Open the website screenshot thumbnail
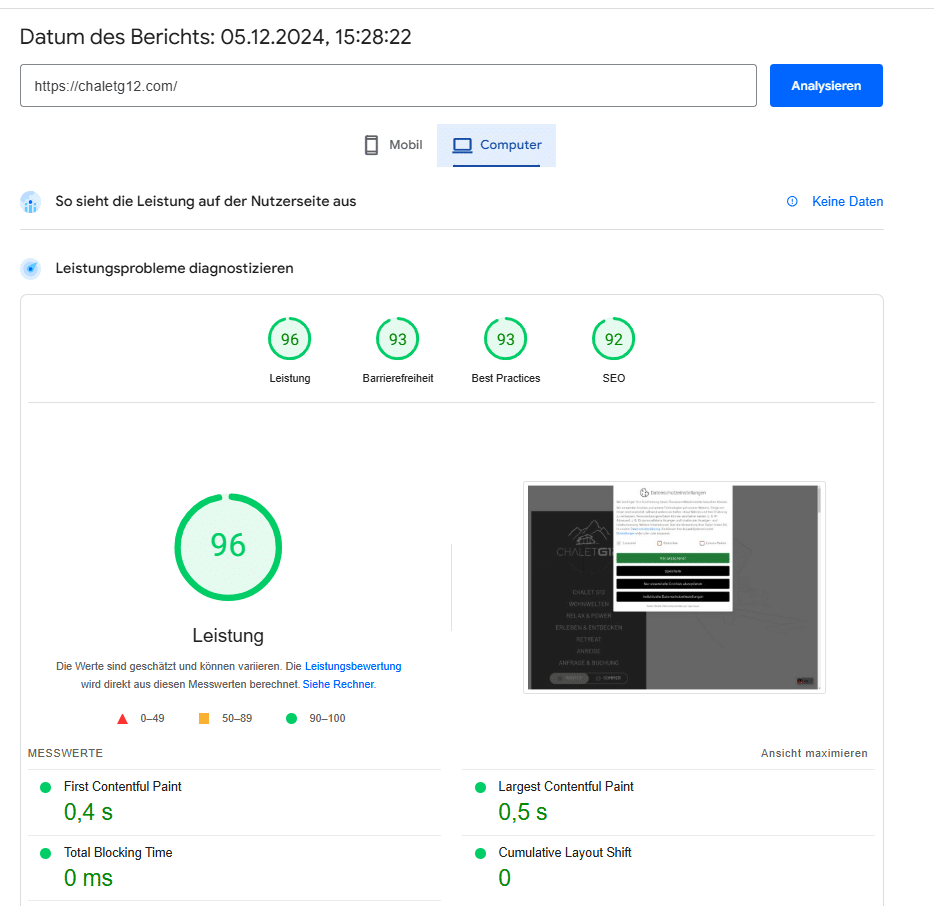Image resolution: width=934 pixels, height=906 pixels. 674,587
